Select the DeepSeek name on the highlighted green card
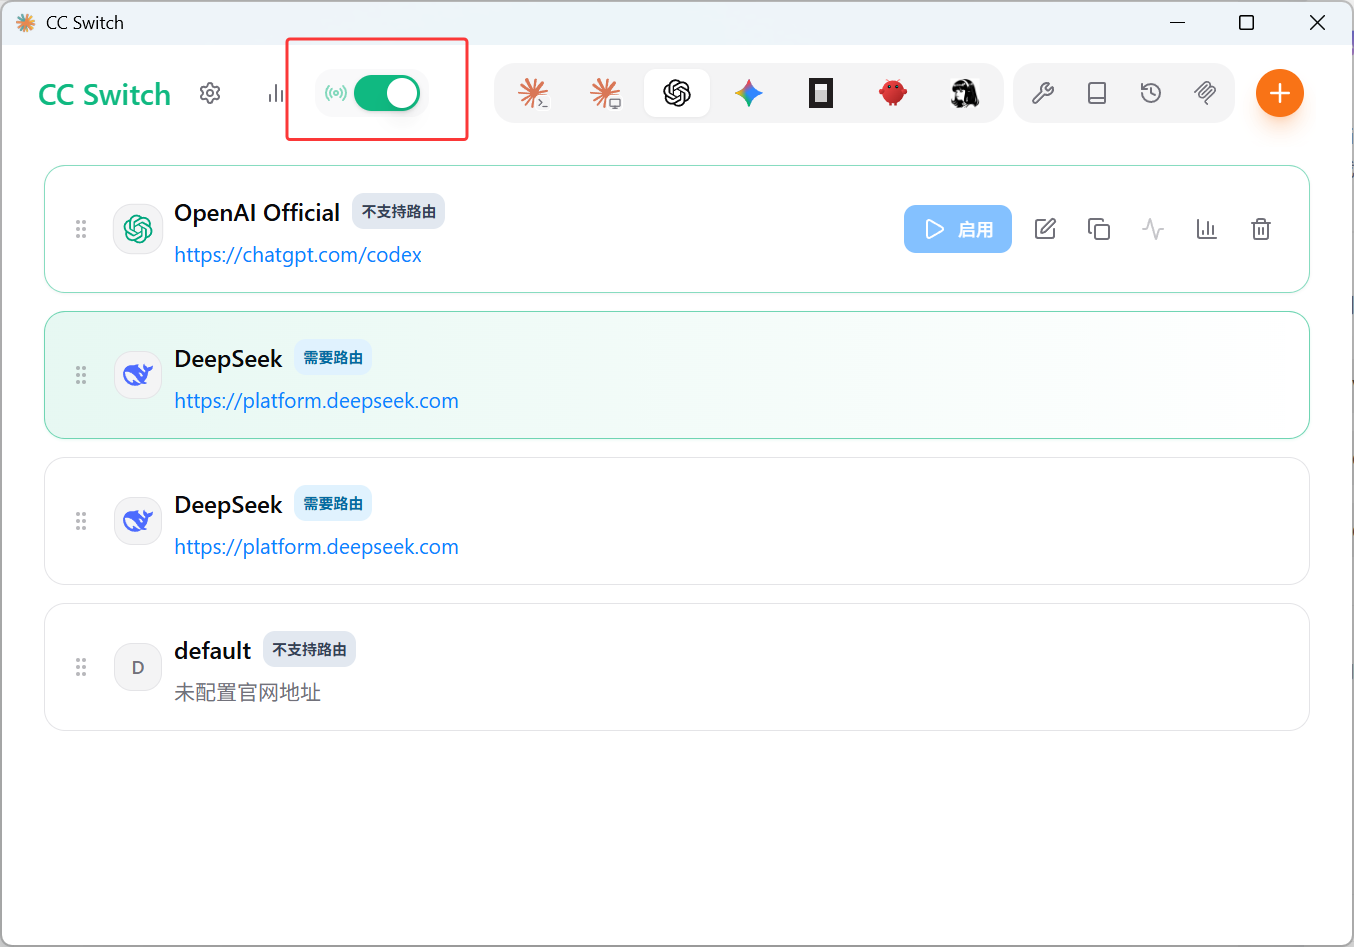This screenshot has height=947, width=1354. point(228,358)
